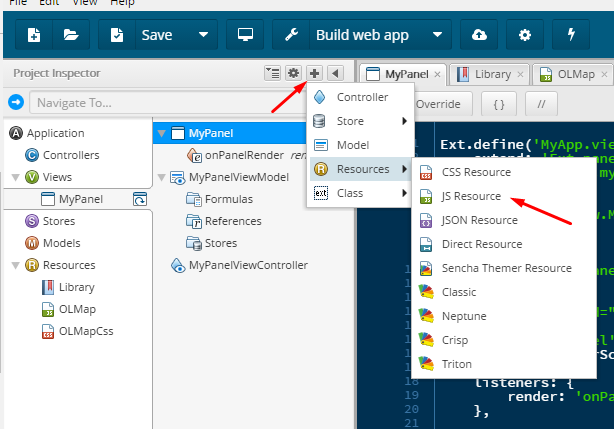Click the lightning bolt toolbar icon
Viewport: 614px width, 429px height.
coord(571,35)
